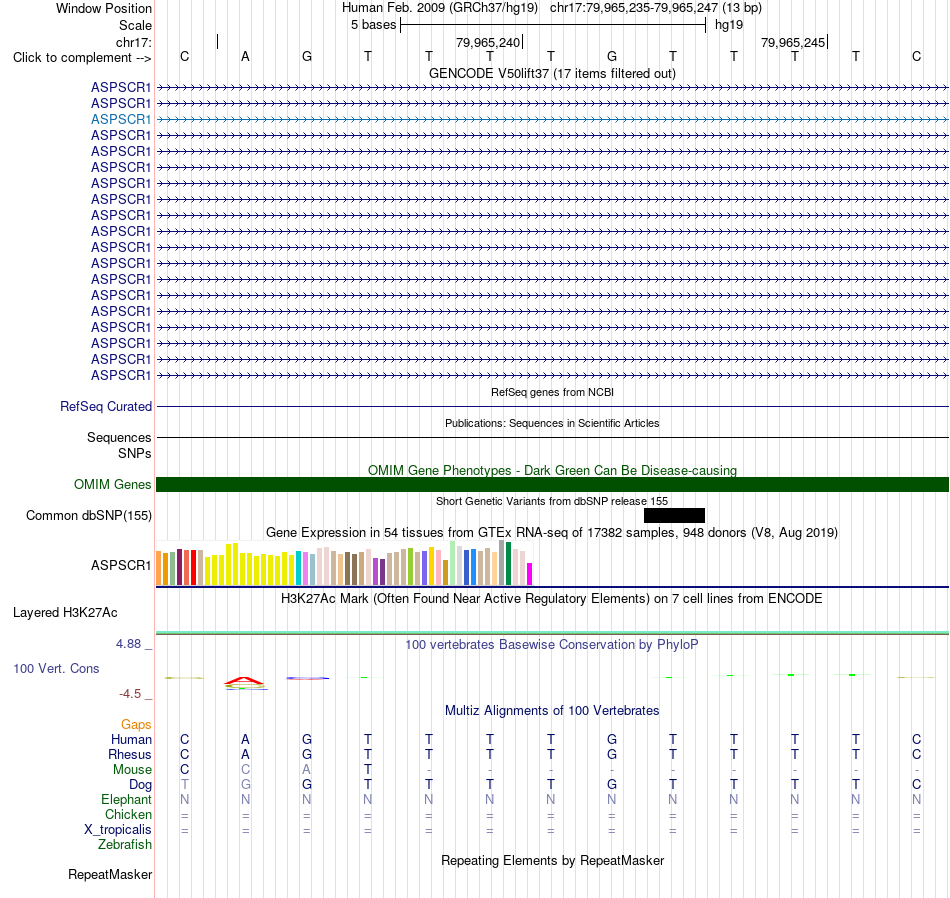
Task: Select the X_tropicalis species label
Action: (x=118, y=830)
